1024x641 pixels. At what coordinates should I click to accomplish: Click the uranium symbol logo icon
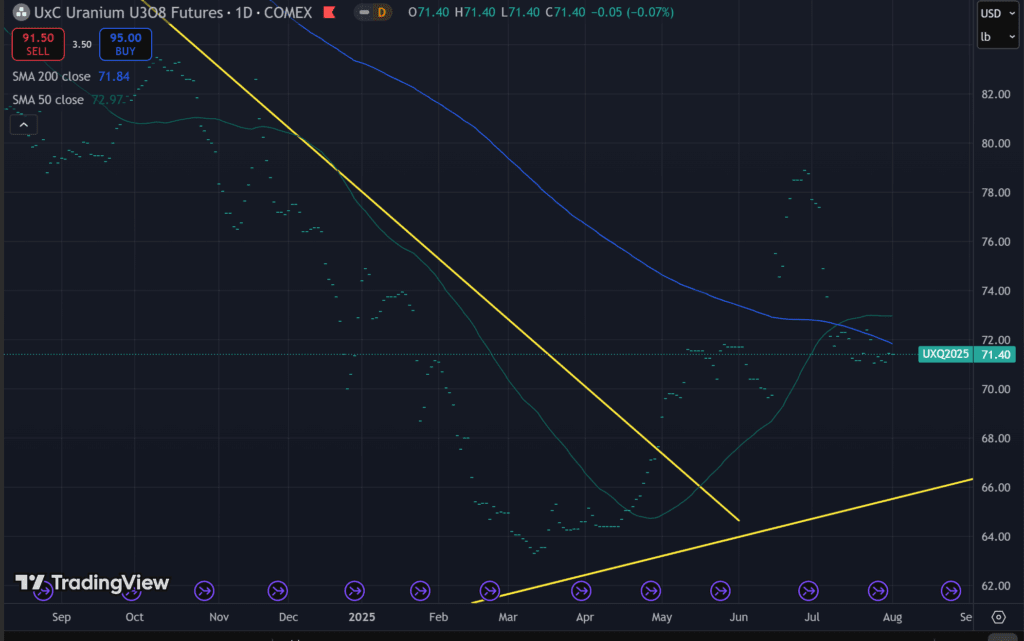coord(20,13)
